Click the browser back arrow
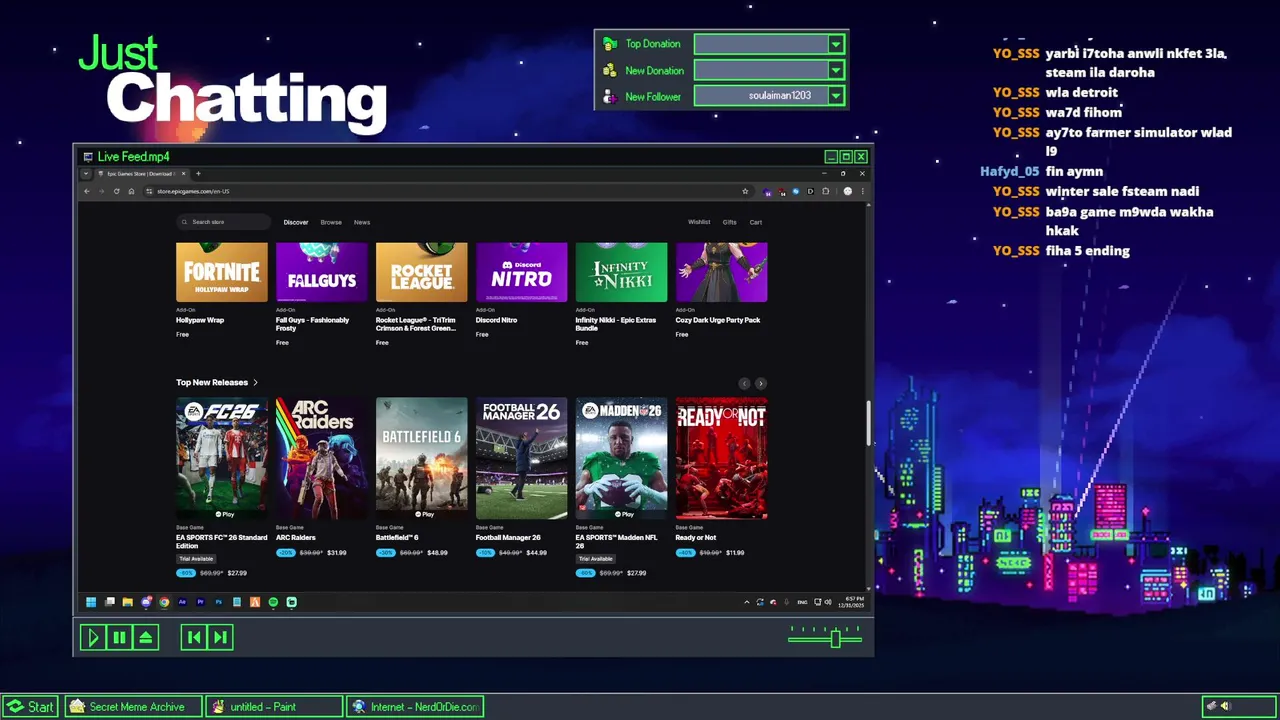Viewport: 1280px width, 720px height. click(87, 191)
